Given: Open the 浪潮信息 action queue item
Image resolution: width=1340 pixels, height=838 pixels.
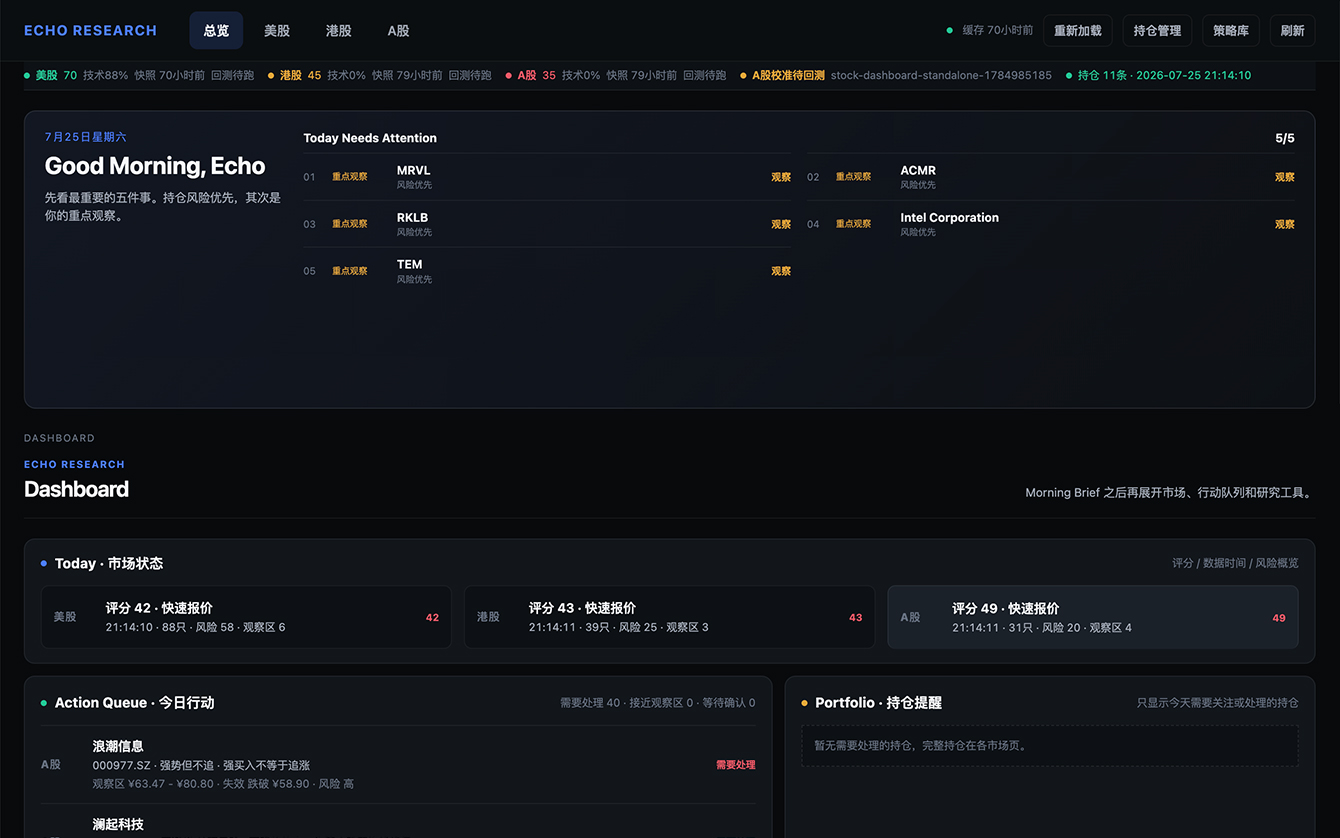Looking at the screenshot, I should tap(398, 765).
